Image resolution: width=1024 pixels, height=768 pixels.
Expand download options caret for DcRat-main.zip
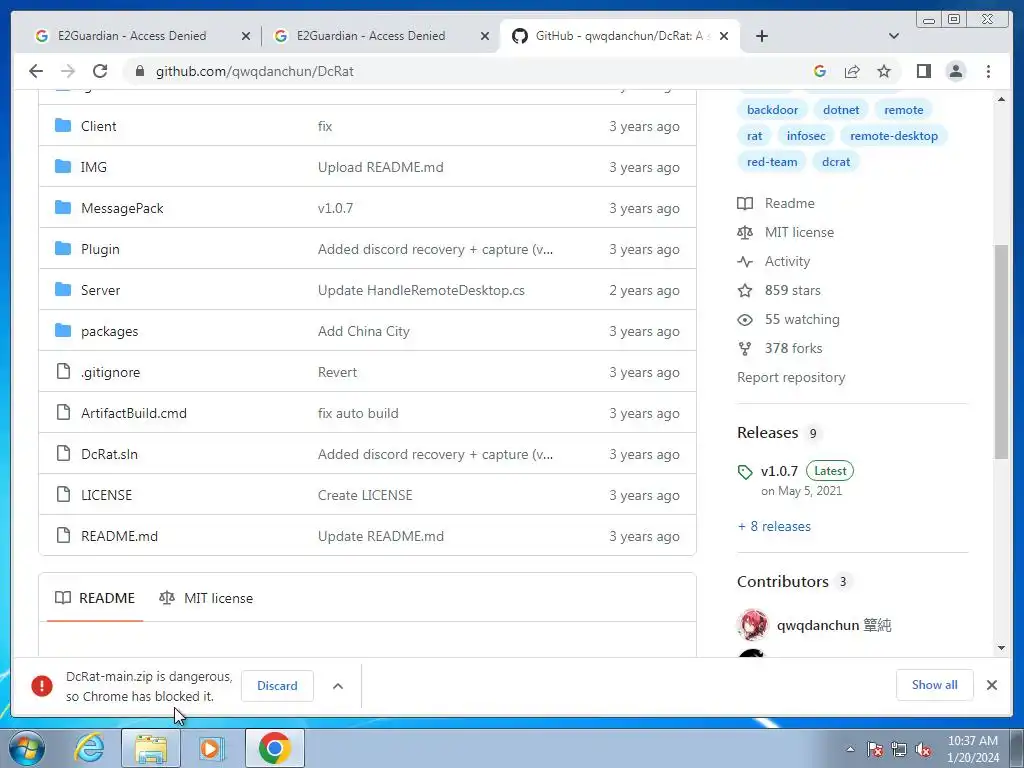tap(338, 686)
